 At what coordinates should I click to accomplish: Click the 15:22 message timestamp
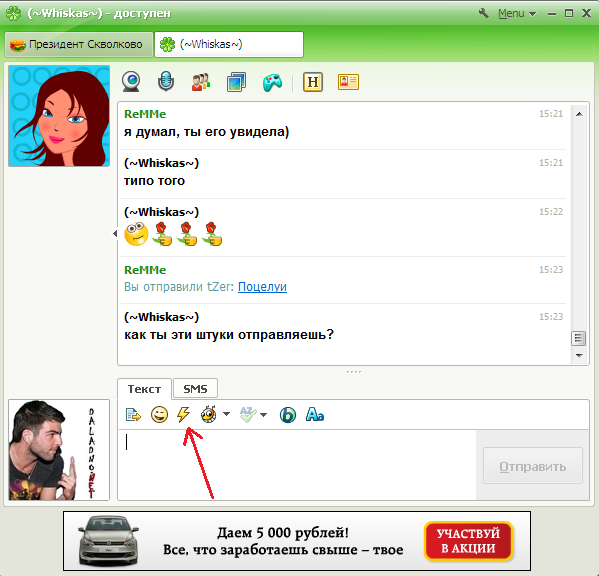[x=551, y=212]
